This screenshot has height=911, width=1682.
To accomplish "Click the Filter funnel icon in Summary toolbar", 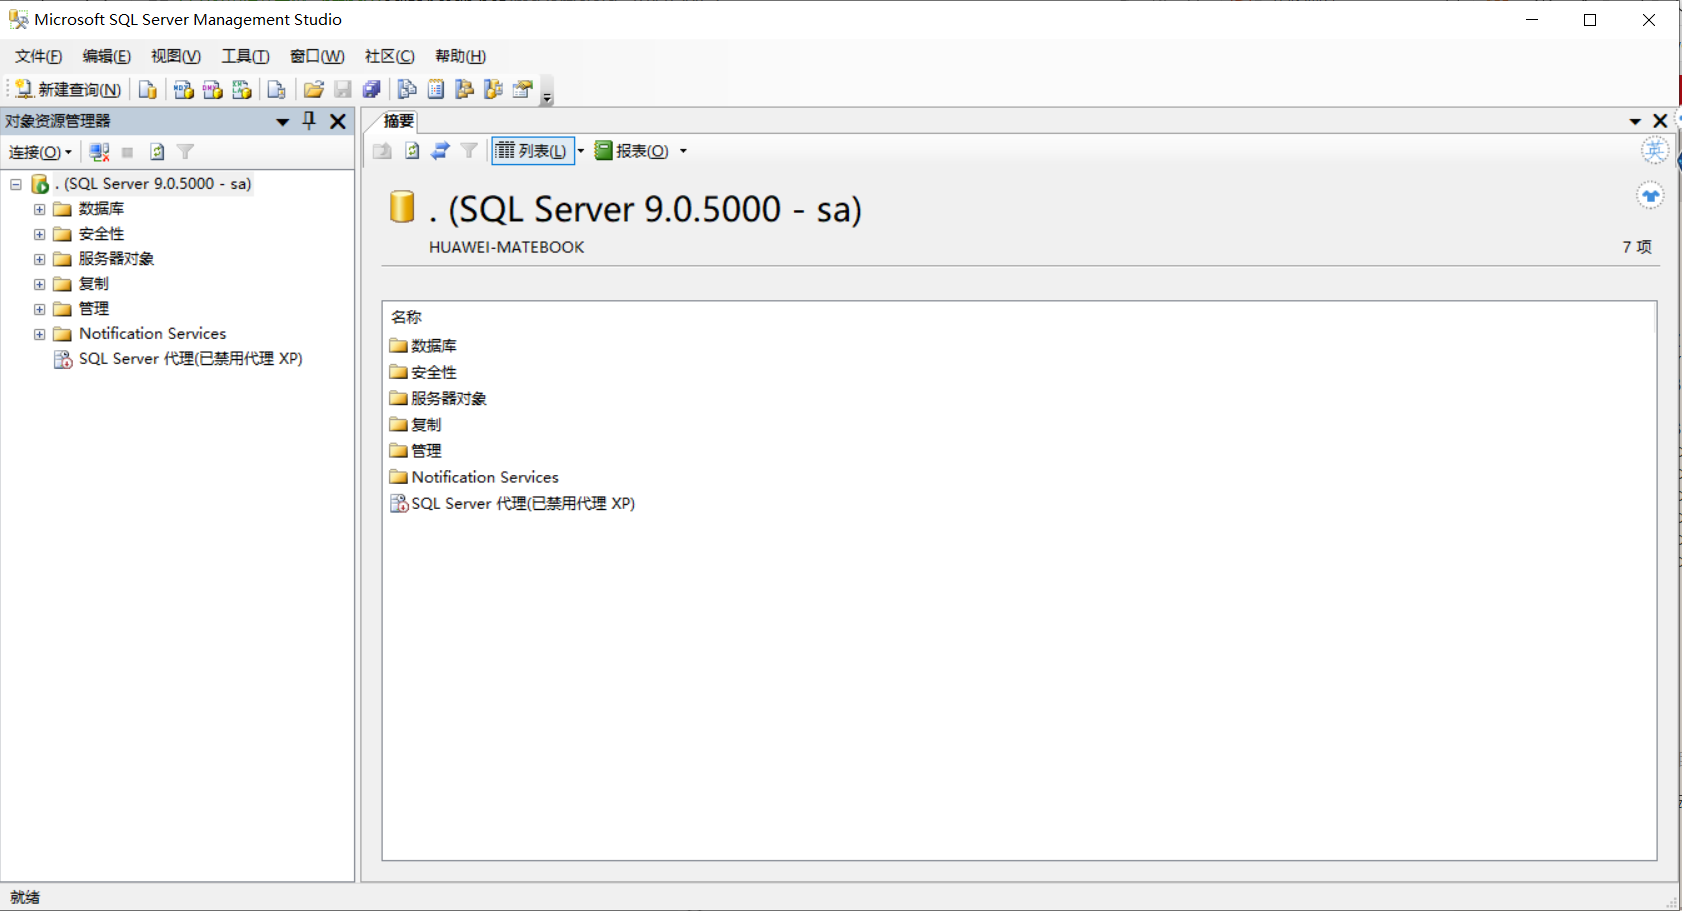I will click(469, 151).
